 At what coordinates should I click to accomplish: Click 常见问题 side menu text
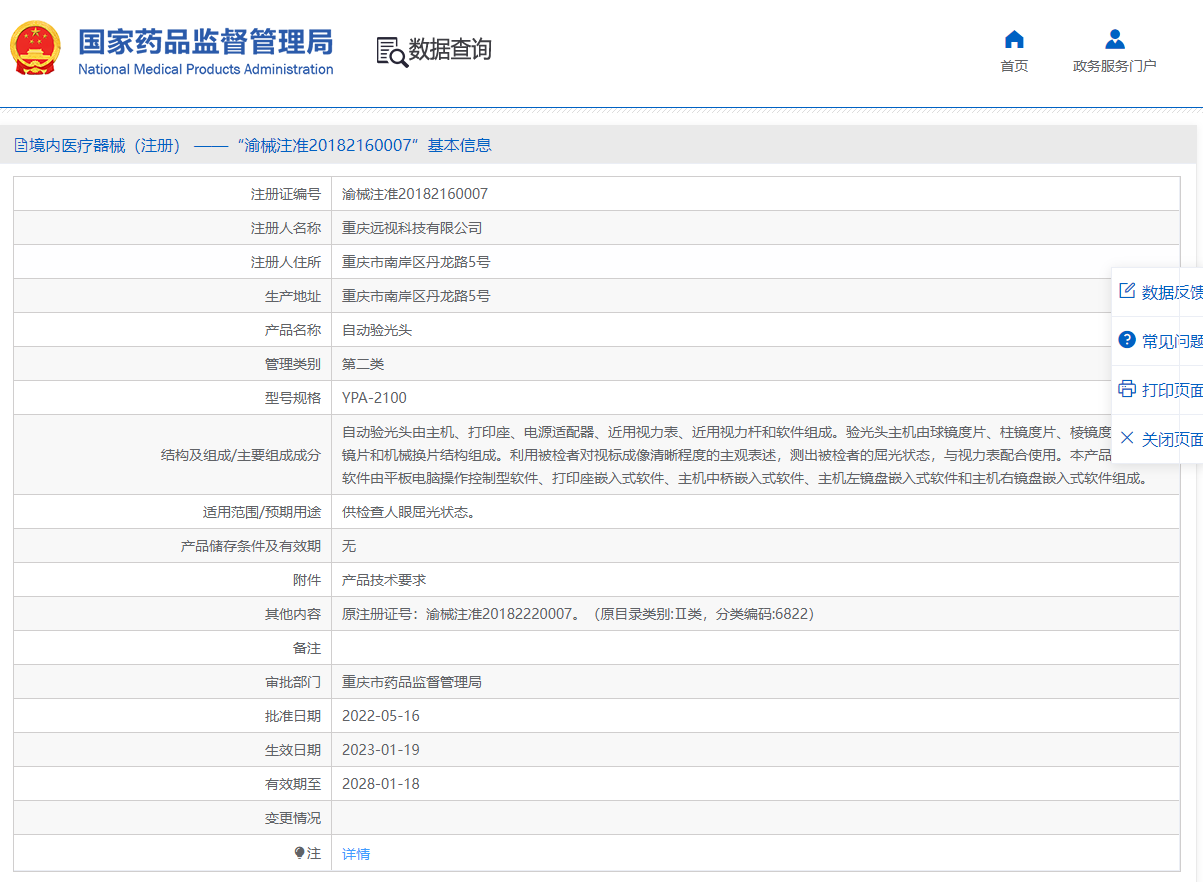click(1172, 341)
